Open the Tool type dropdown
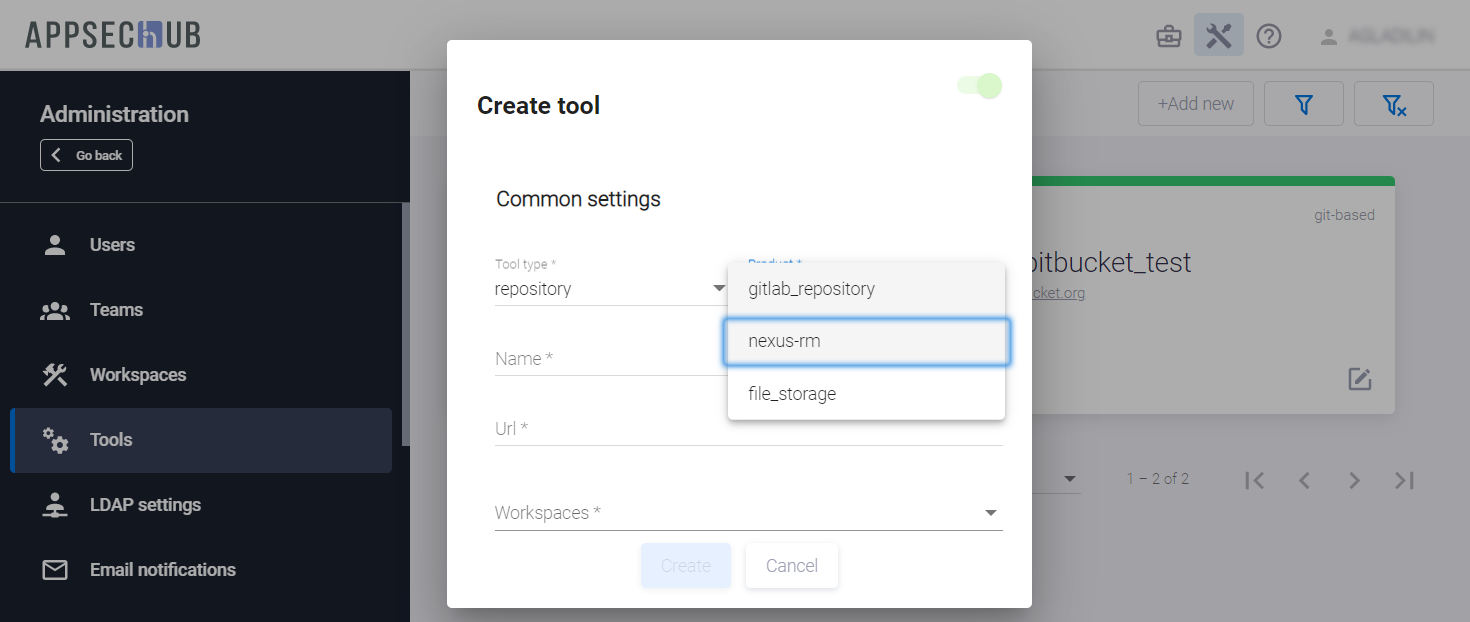This screenshot has height=622, width=1470. coord(610,289)
